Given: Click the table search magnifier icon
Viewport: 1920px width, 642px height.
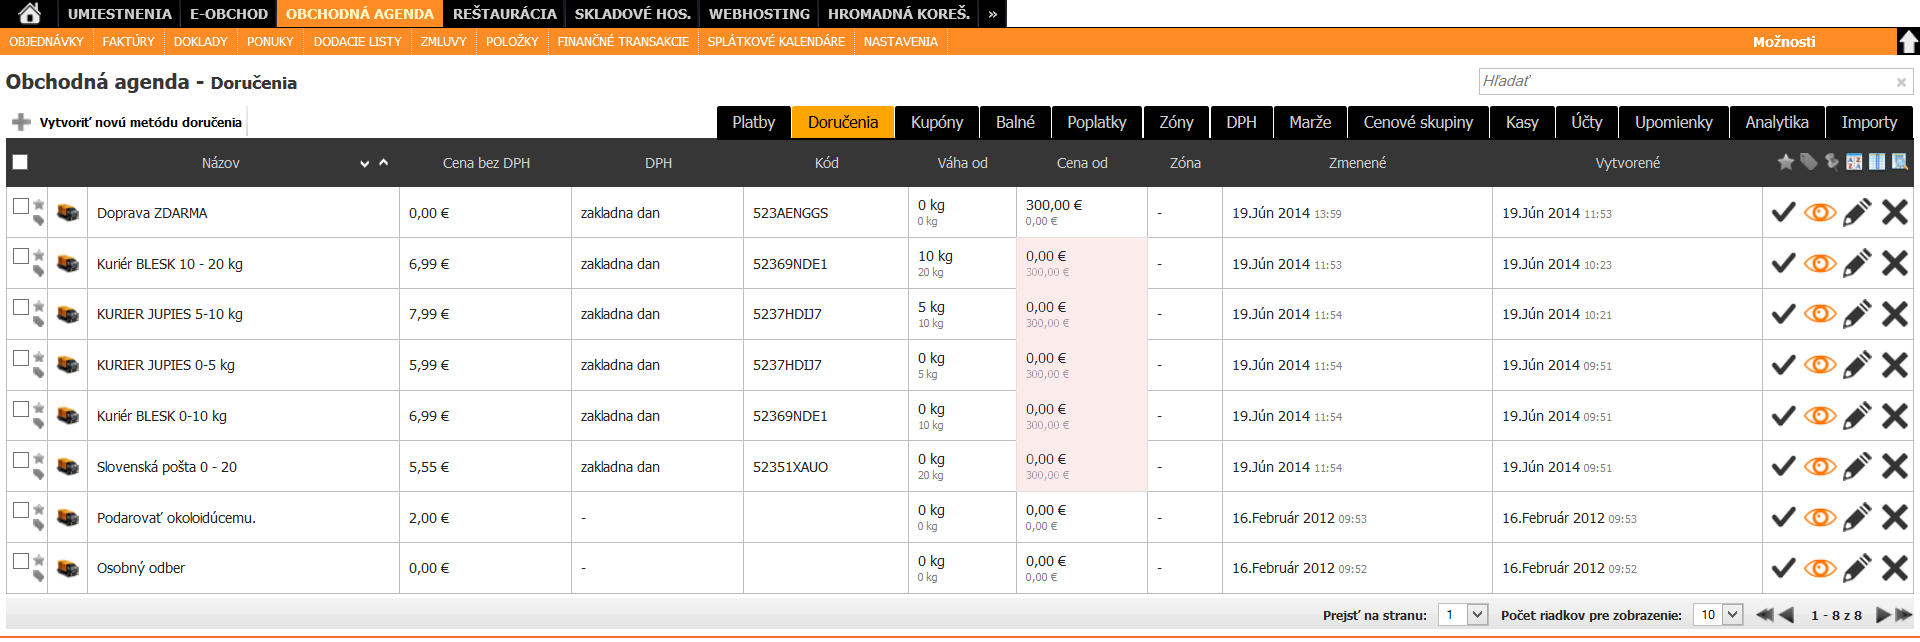Looking at the screenshot, I should click(x=1899, y=162).
